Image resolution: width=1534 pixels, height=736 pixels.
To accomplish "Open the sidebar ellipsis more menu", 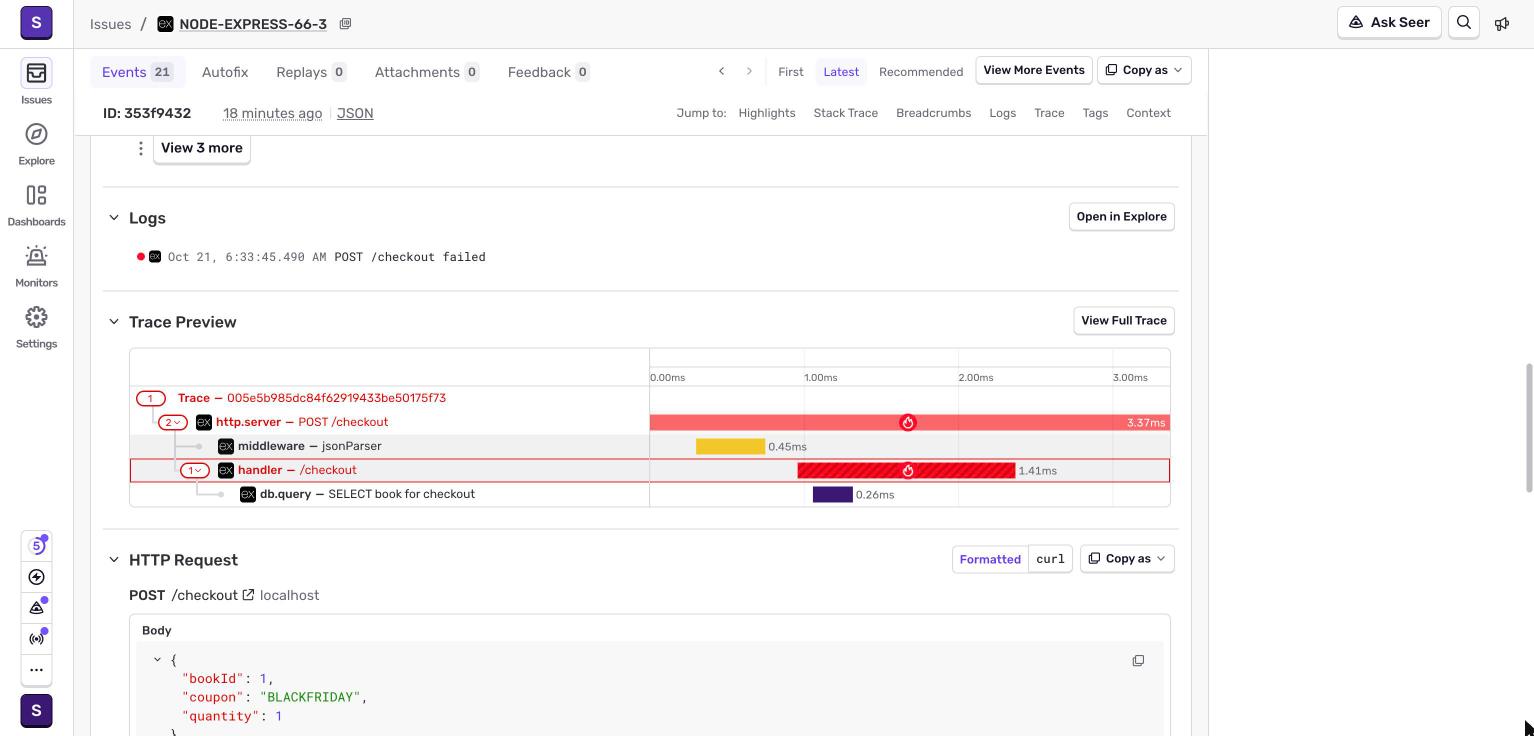I will 37,670.
